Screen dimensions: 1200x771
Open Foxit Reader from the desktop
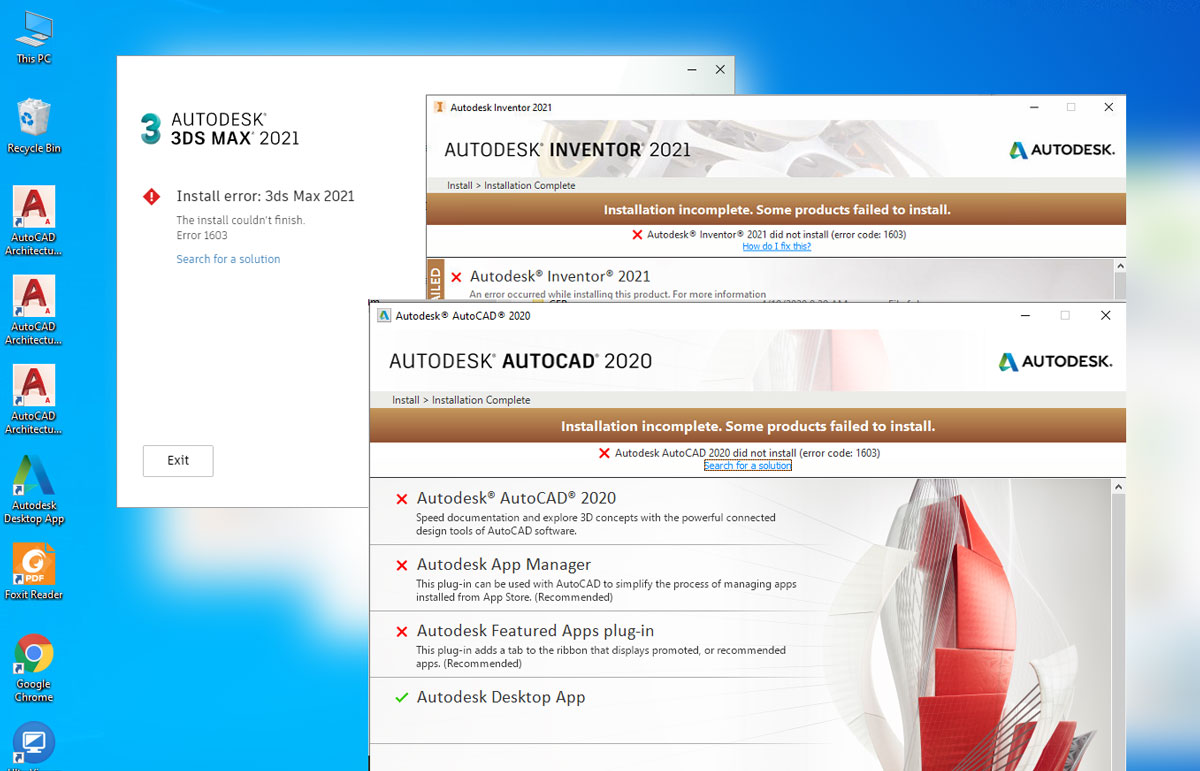coord(34,566)
